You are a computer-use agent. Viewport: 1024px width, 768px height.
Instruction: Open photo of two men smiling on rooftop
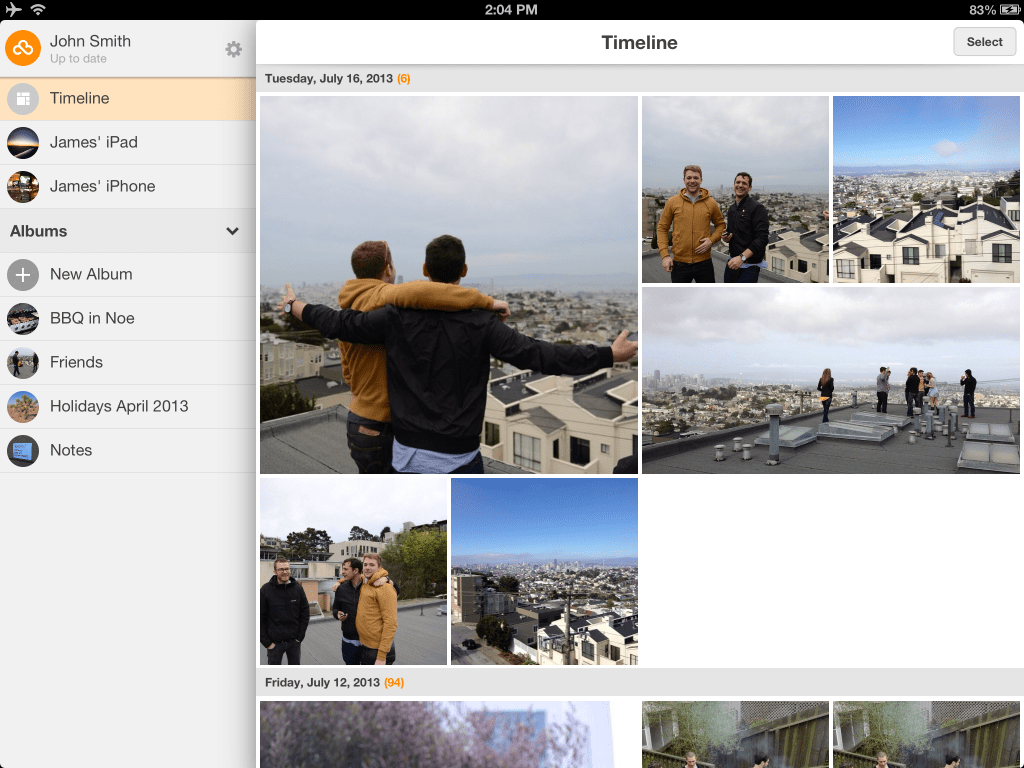tap(735, 189)
